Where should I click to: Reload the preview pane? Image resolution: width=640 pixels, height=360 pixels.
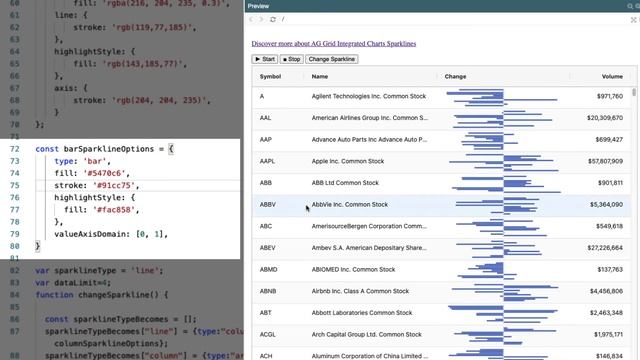pos(273,19)
